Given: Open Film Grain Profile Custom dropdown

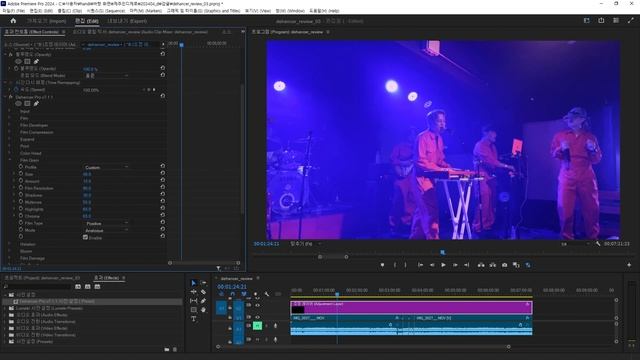Looking at the screenshot, I should [106, 167].
